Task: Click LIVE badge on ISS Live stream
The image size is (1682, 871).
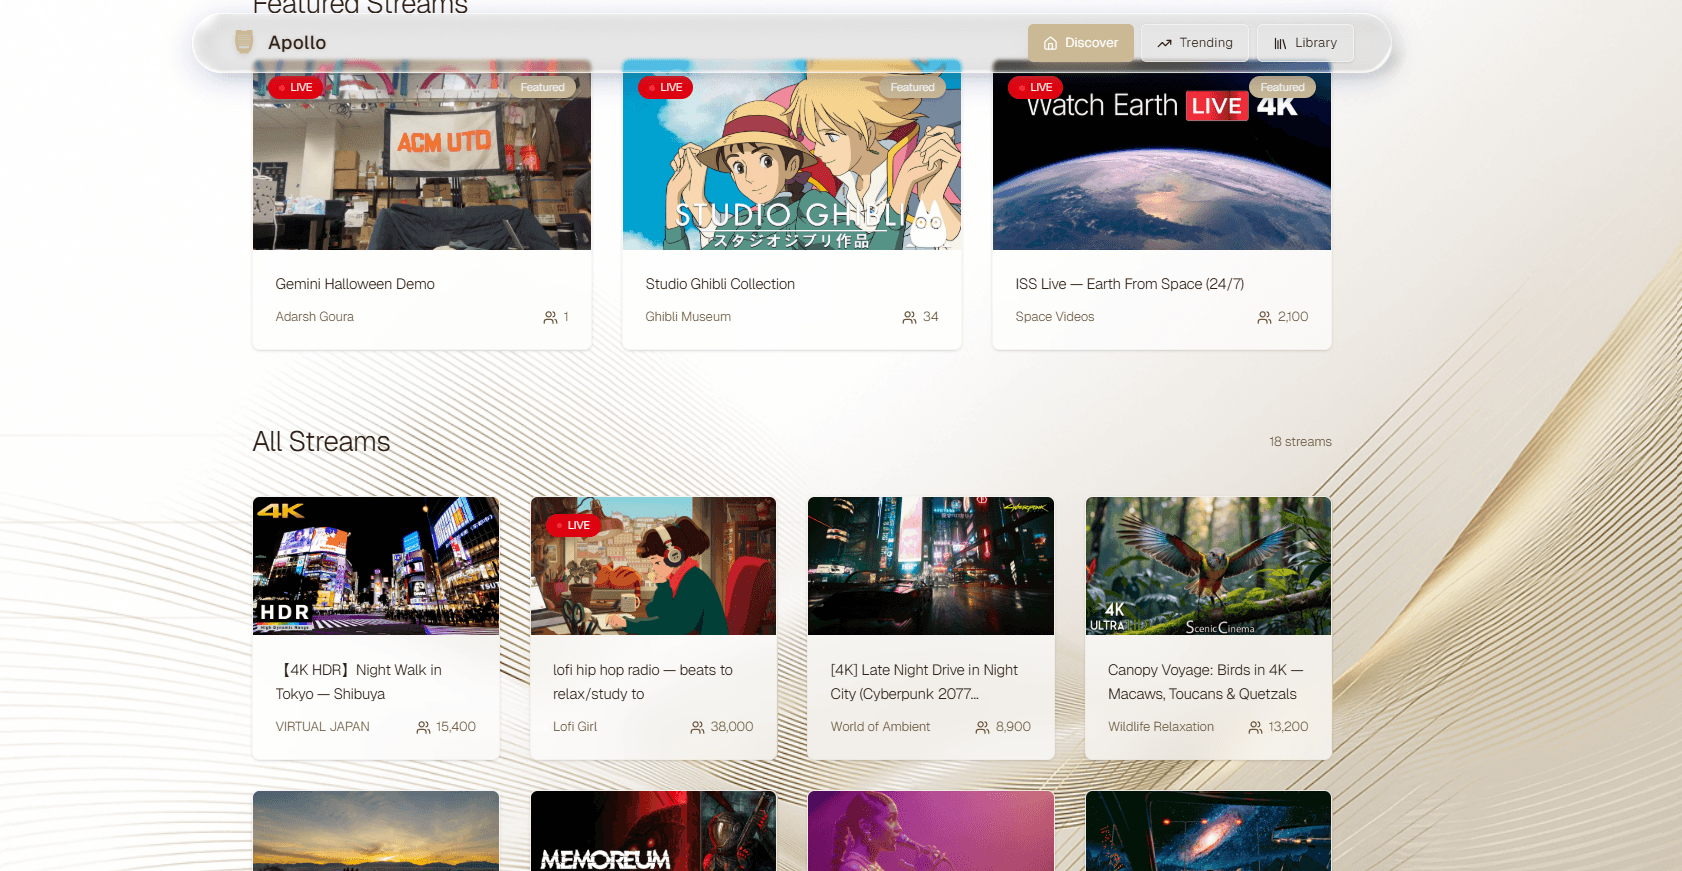Action: coord(1035,87)
